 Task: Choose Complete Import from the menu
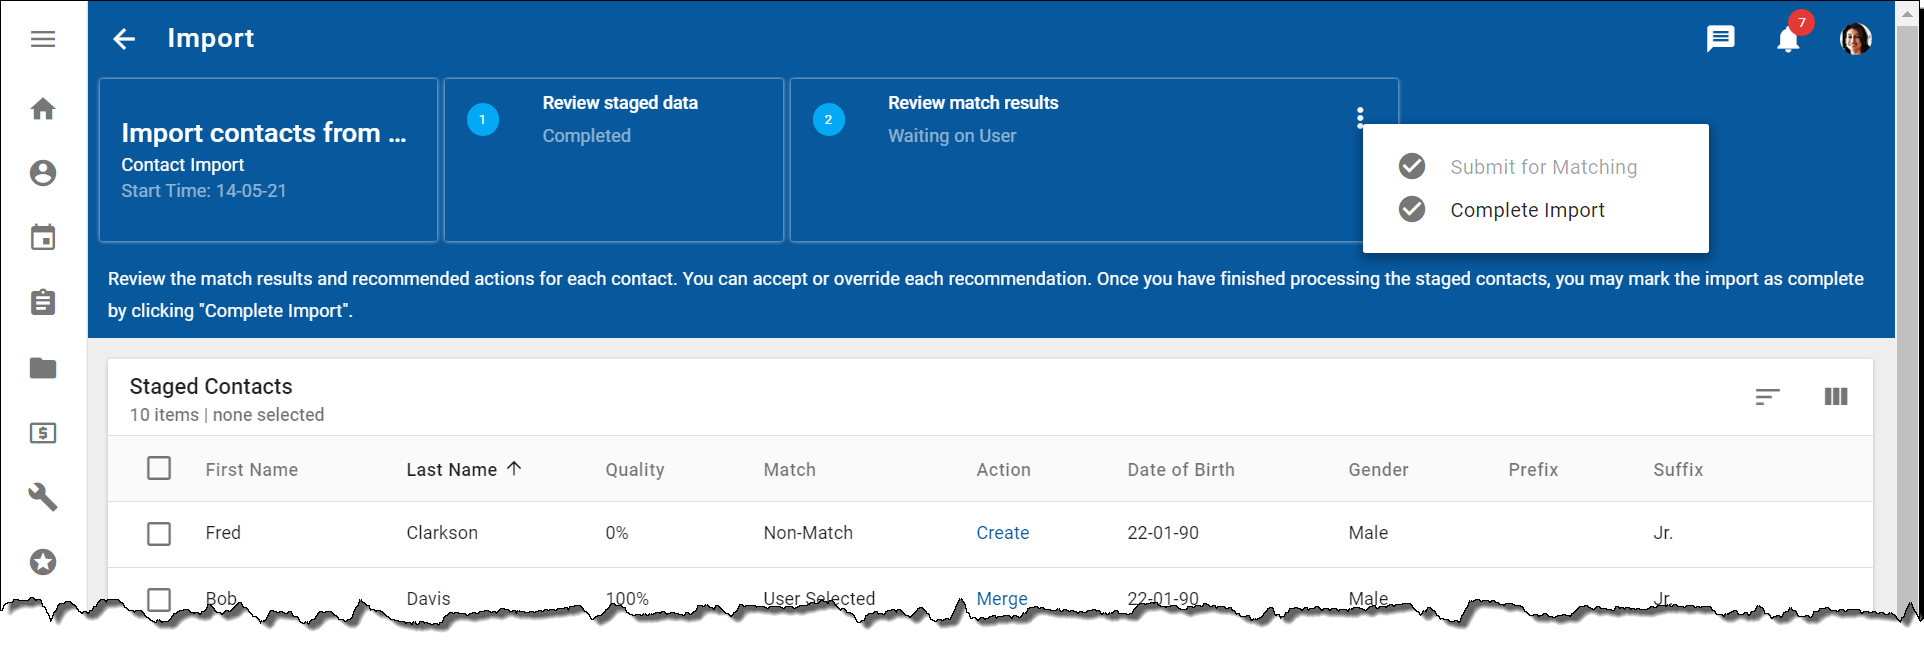tap(1526, 210)
